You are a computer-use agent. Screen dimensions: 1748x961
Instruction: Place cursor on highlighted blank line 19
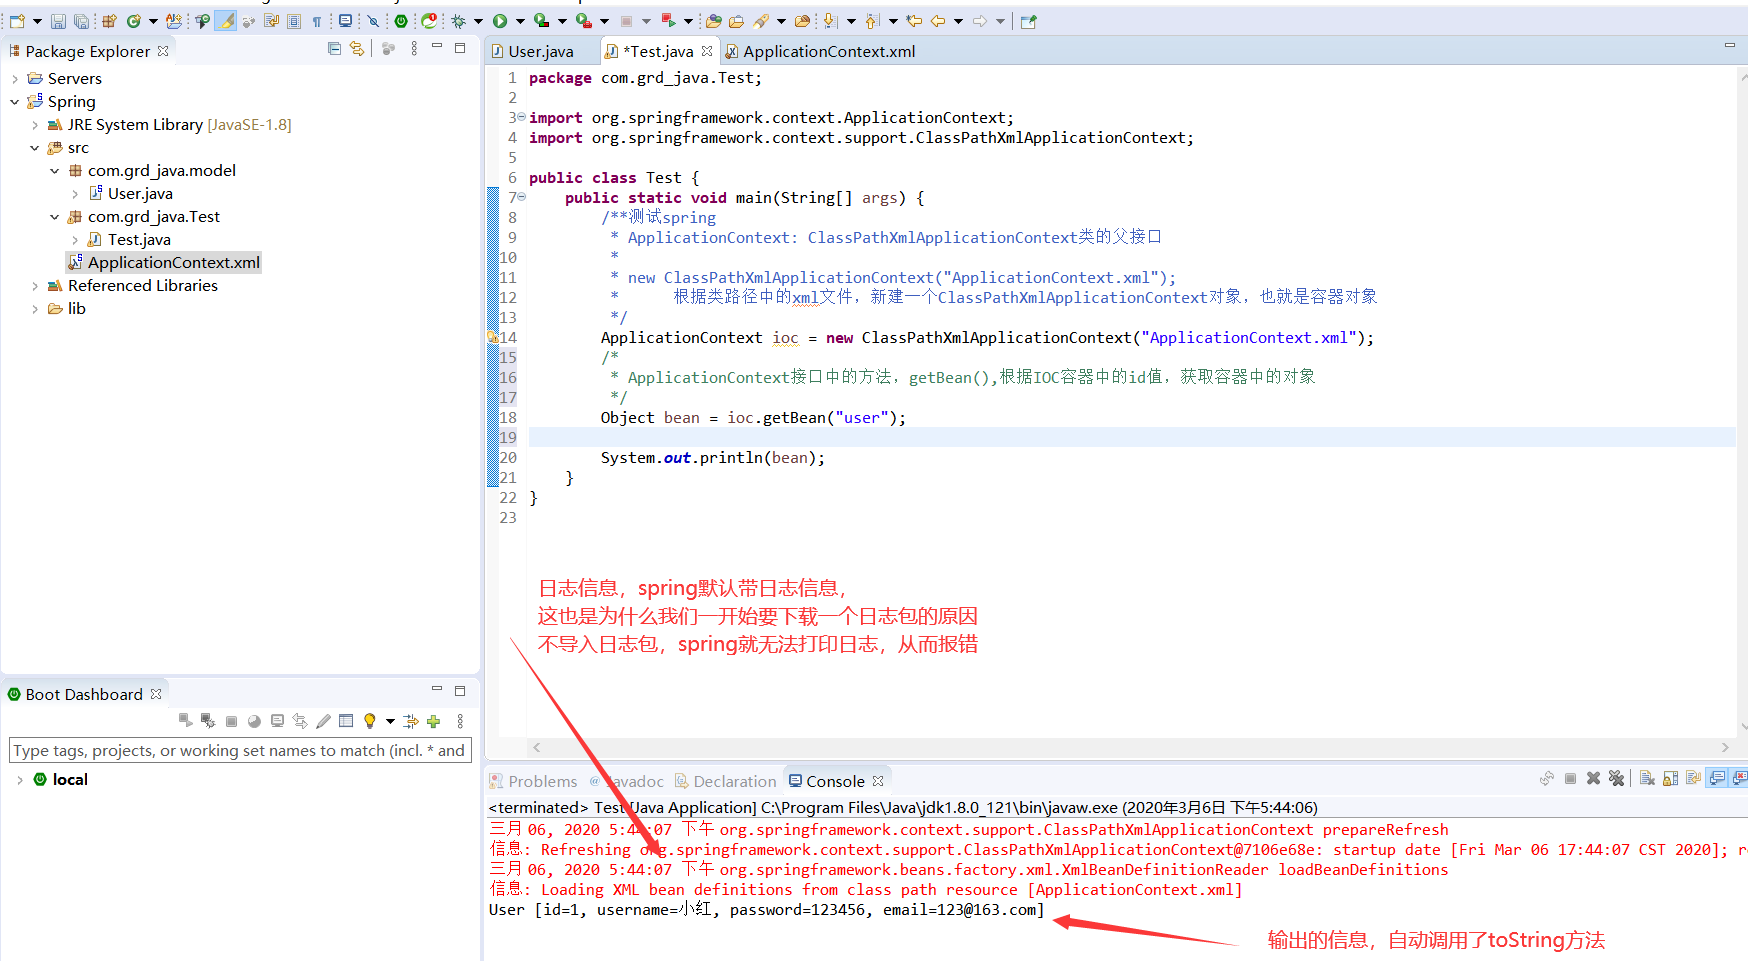coord(1132,437)
